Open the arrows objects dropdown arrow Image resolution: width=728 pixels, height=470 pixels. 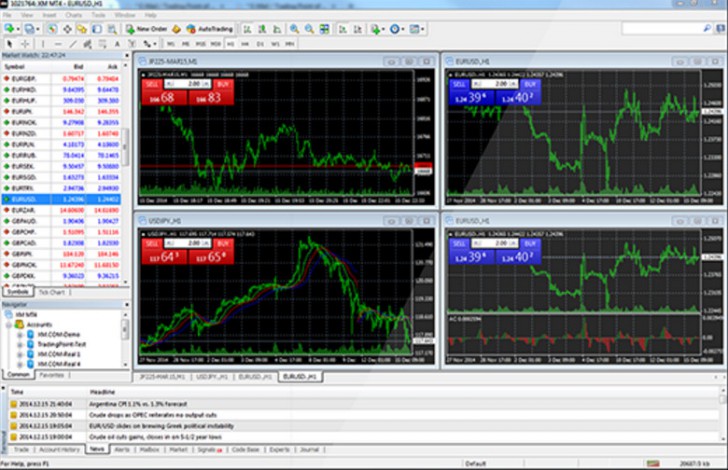click(x=155, y=44)
